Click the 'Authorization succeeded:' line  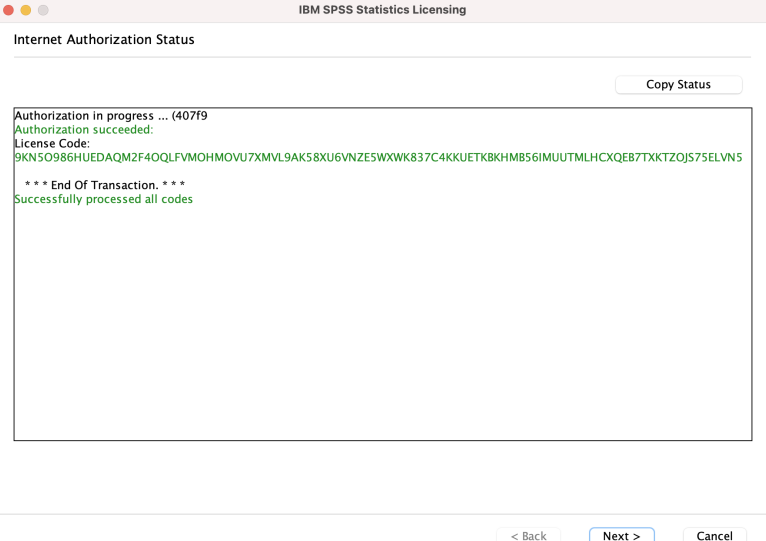[84, 130]
